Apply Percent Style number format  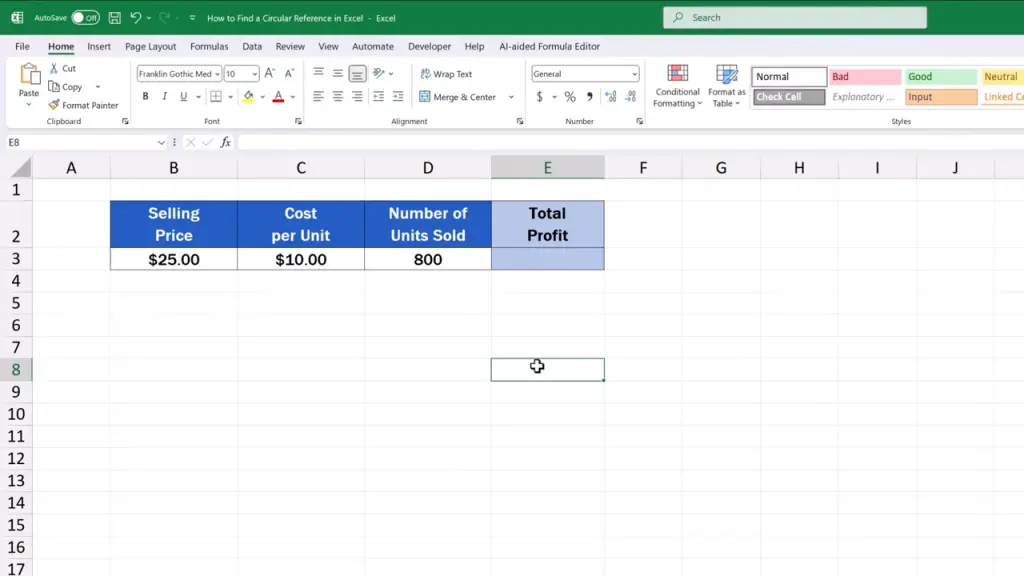pyautogui.click(x=570, y=97)
